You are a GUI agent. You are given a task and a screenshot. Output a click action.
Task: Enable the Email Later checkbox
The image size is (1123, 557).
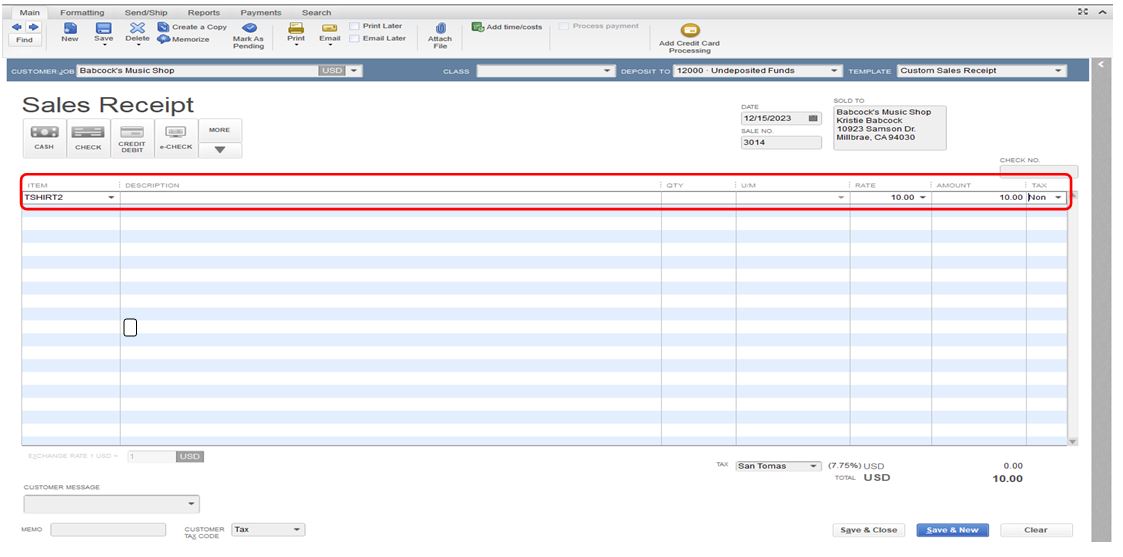(354, 39)
